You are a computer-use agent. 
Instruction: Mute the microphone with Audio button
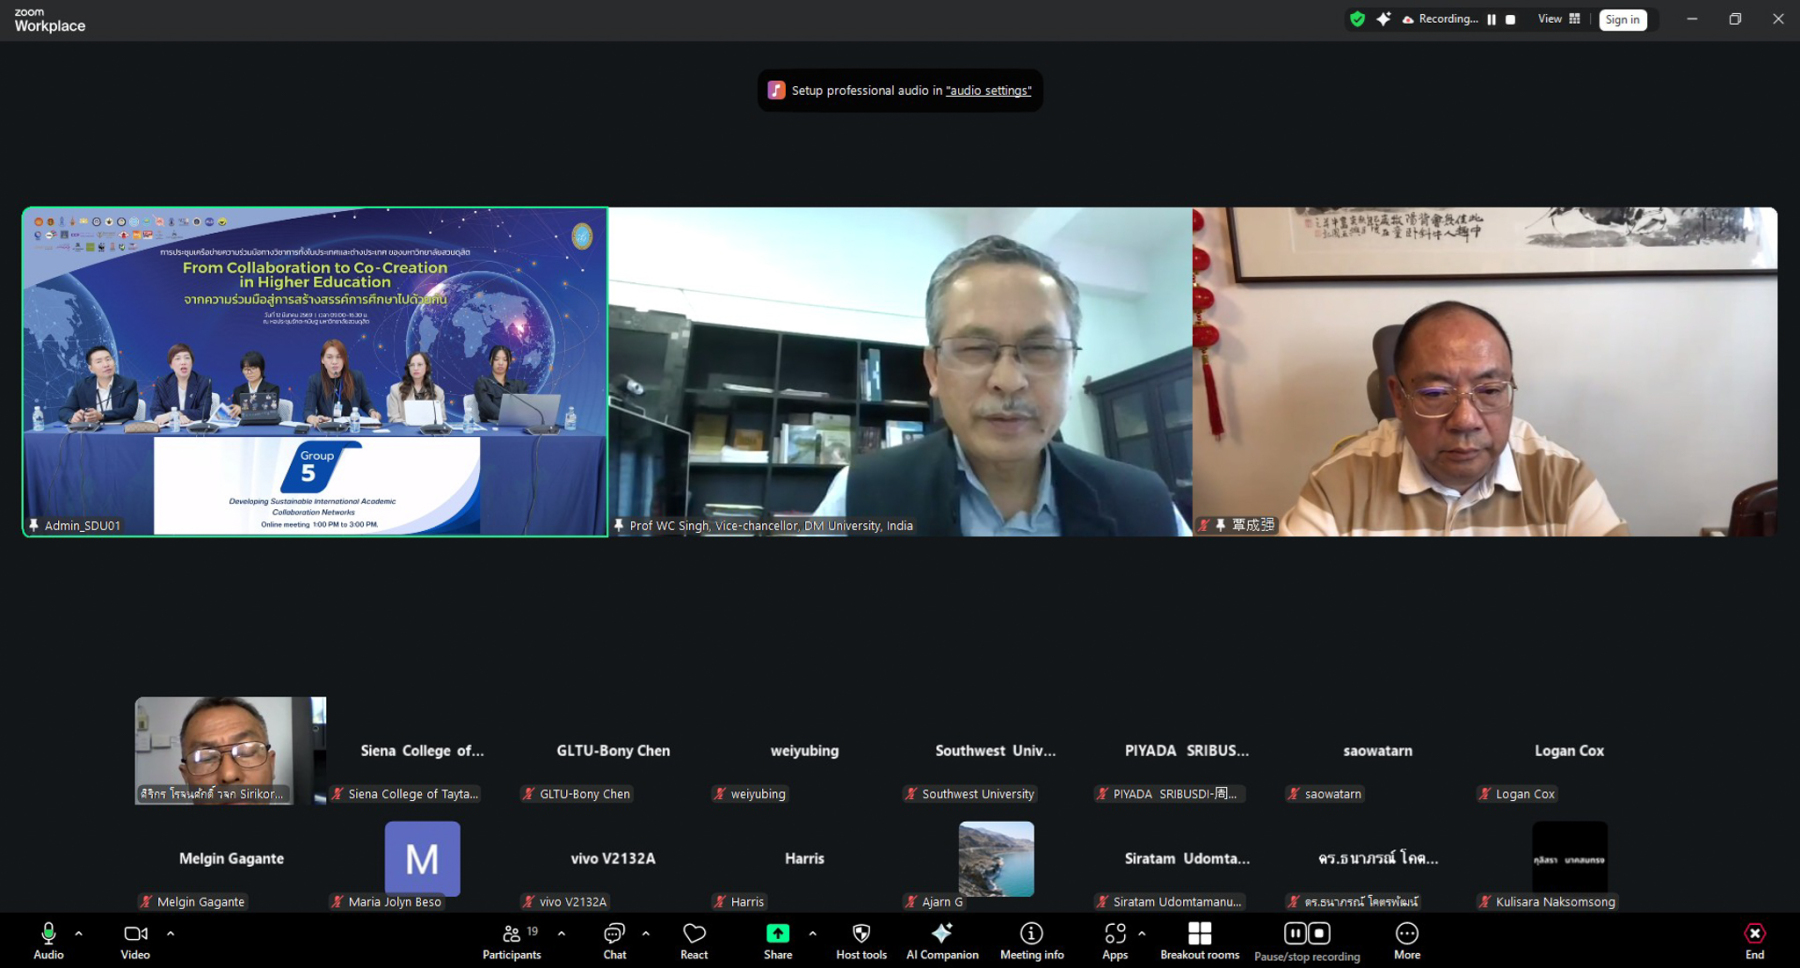48,940
